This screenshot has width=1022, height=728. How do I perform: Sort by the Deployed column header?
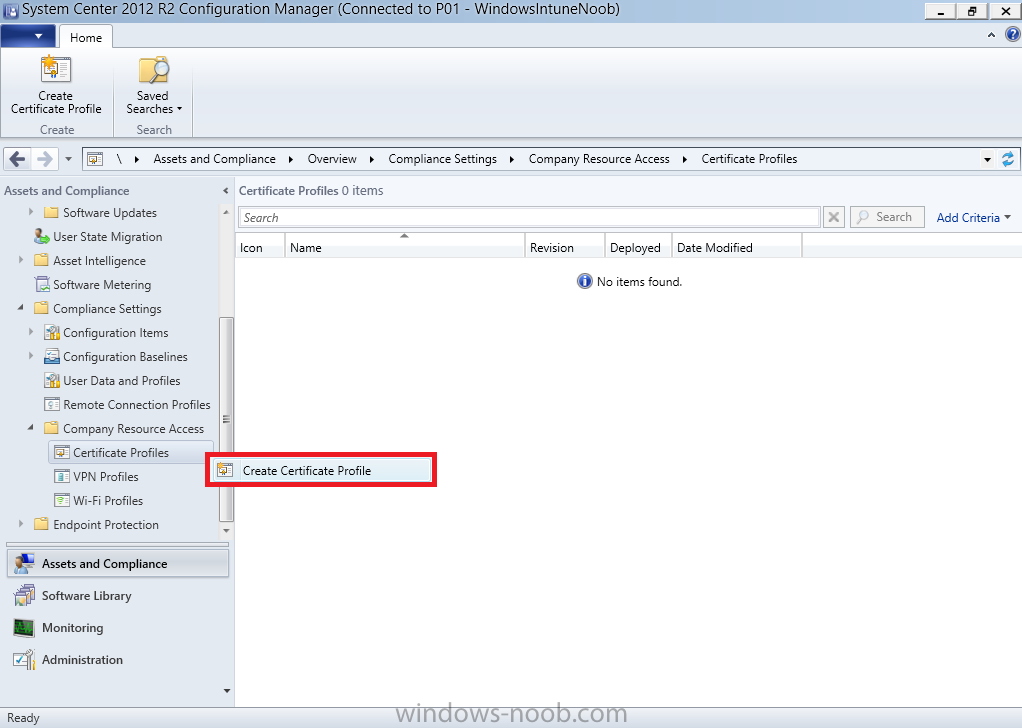click(x=638, y=248)
